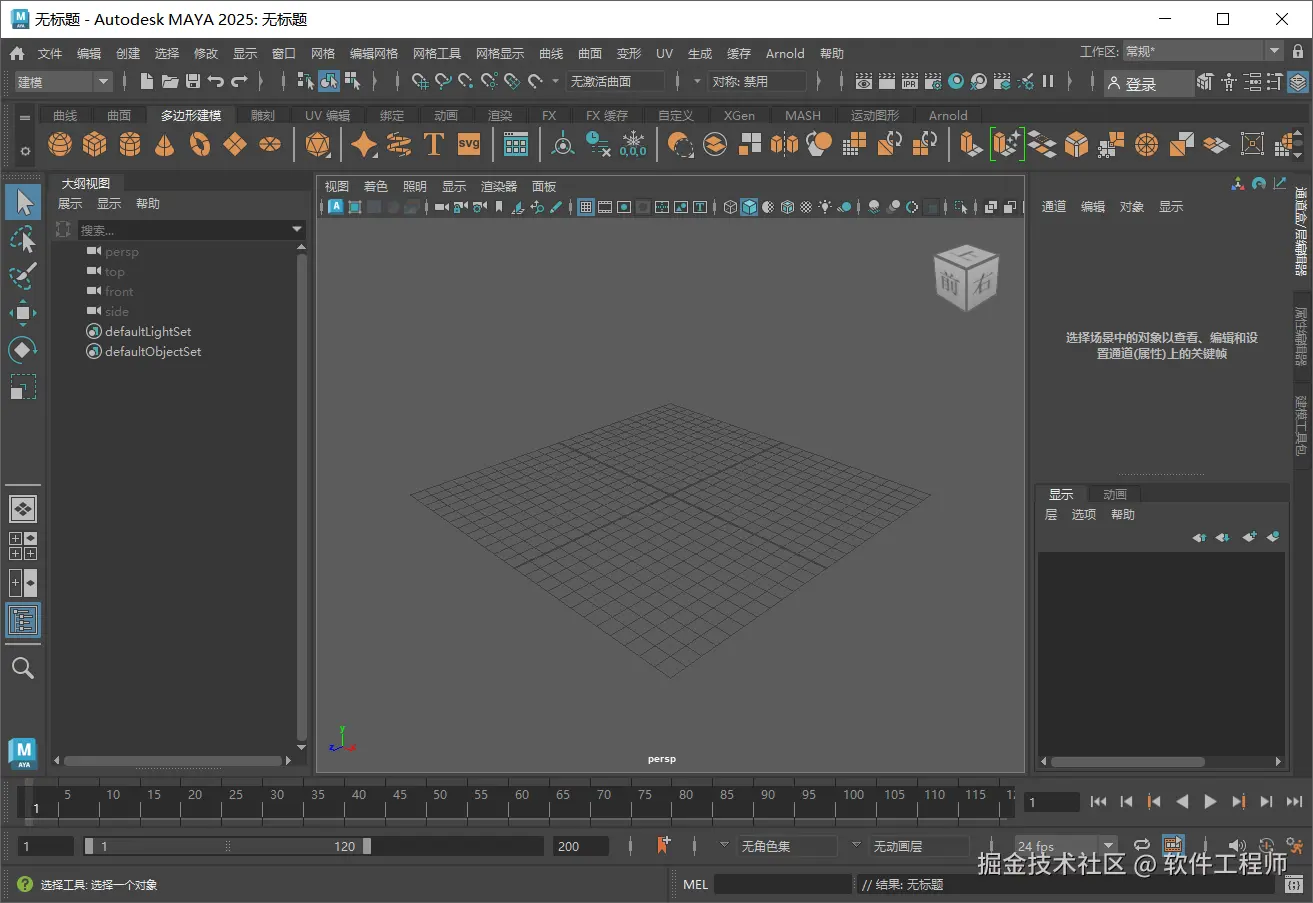Activate the Lasso select tool
Screen dimensions: 1313x903
point(22,238)
